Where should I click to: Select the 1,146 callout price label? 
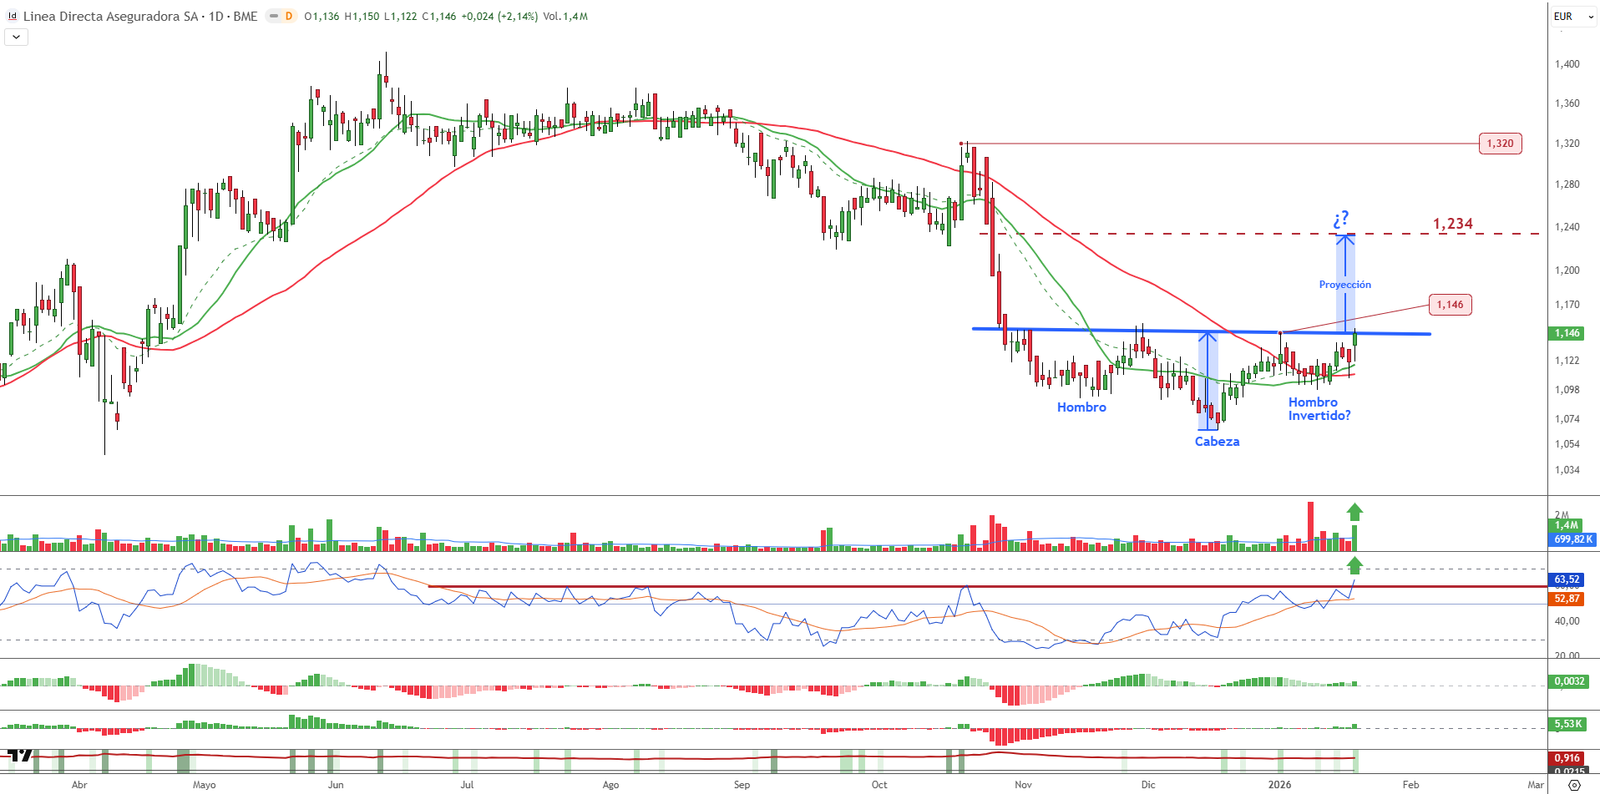[1449, 304]
